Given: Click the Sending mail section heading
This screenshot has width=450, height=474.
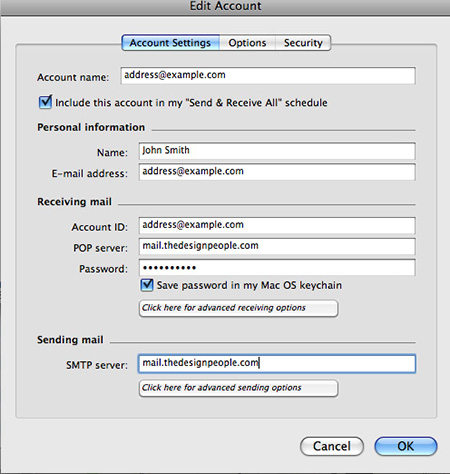Looking at the screenshot, I should tap(70, 340).
